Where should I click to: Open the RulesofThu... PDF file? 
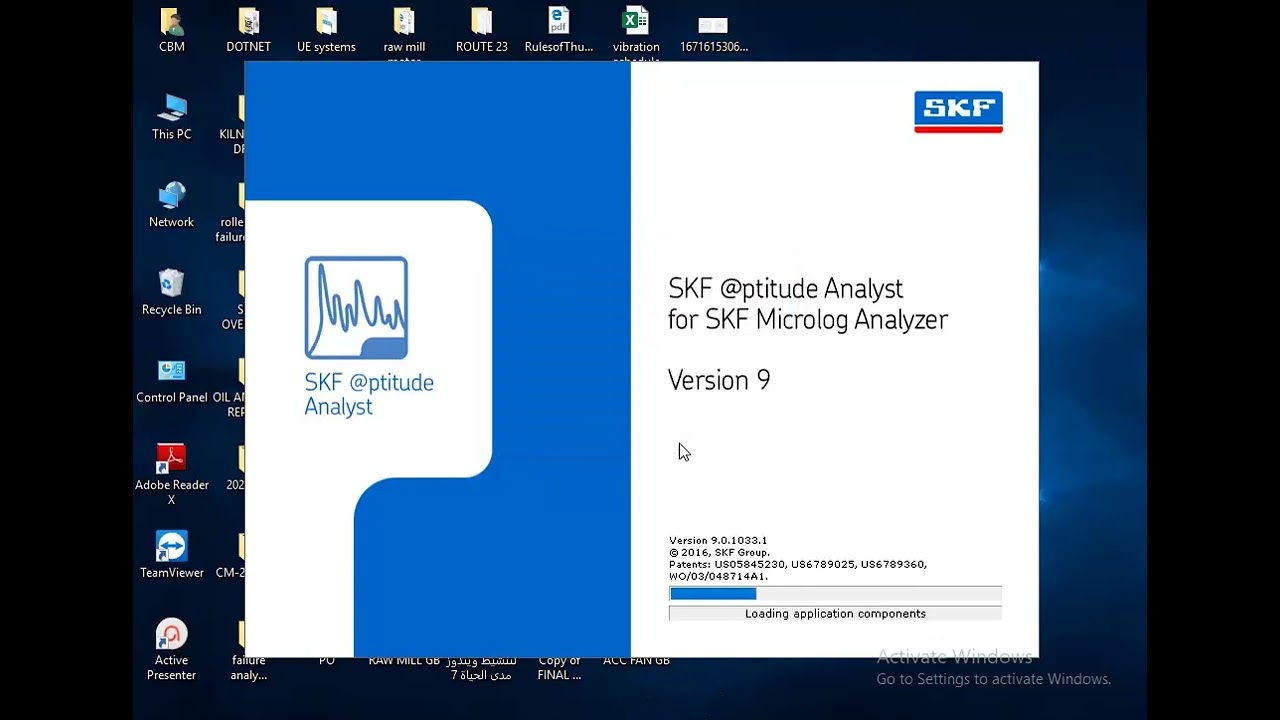click(559, 30)
